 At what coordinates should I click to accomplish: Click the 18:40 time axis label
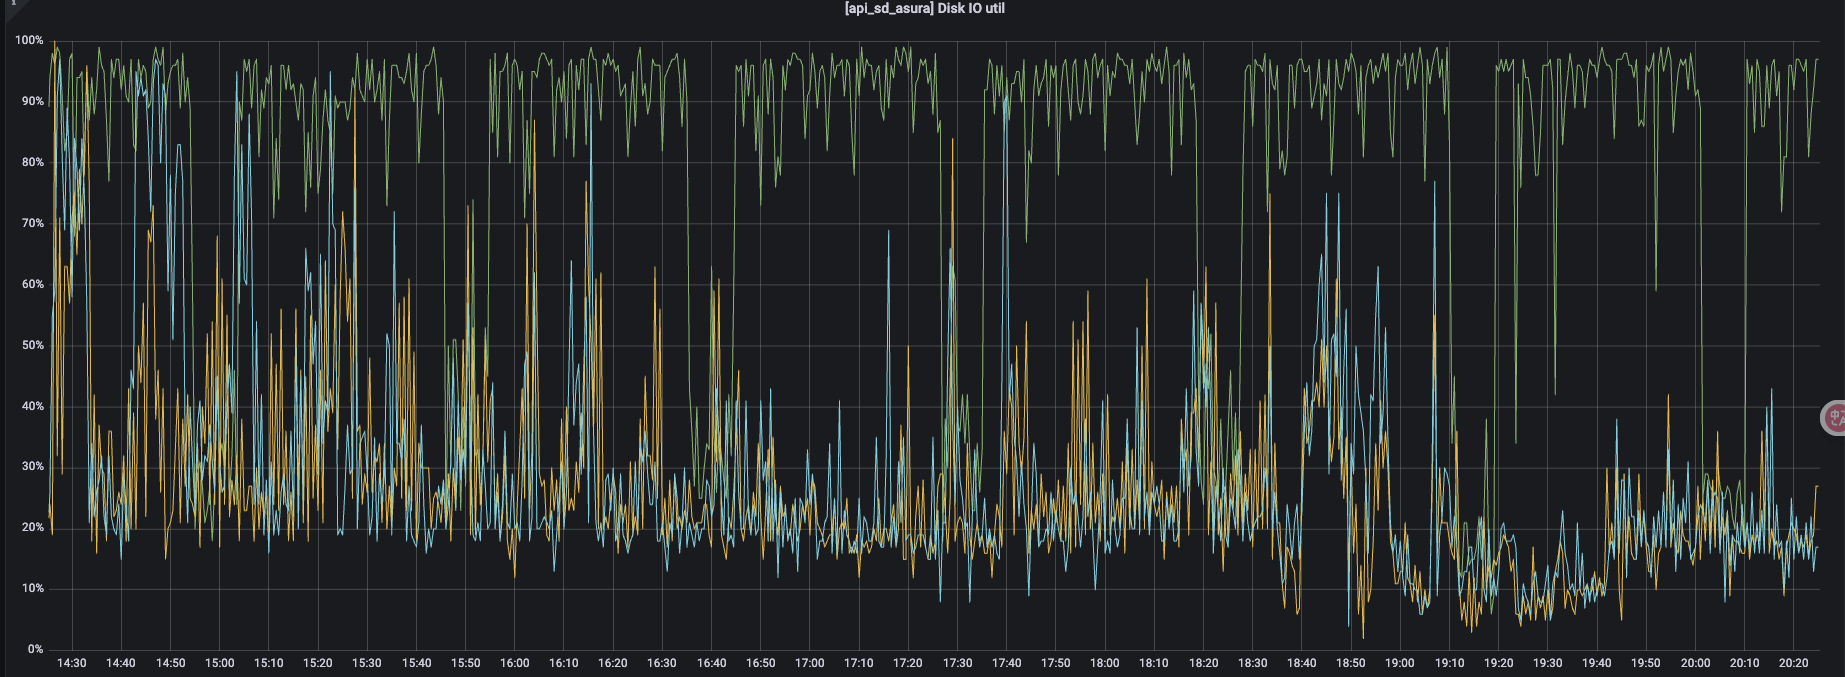click(x=1302, y=664)
